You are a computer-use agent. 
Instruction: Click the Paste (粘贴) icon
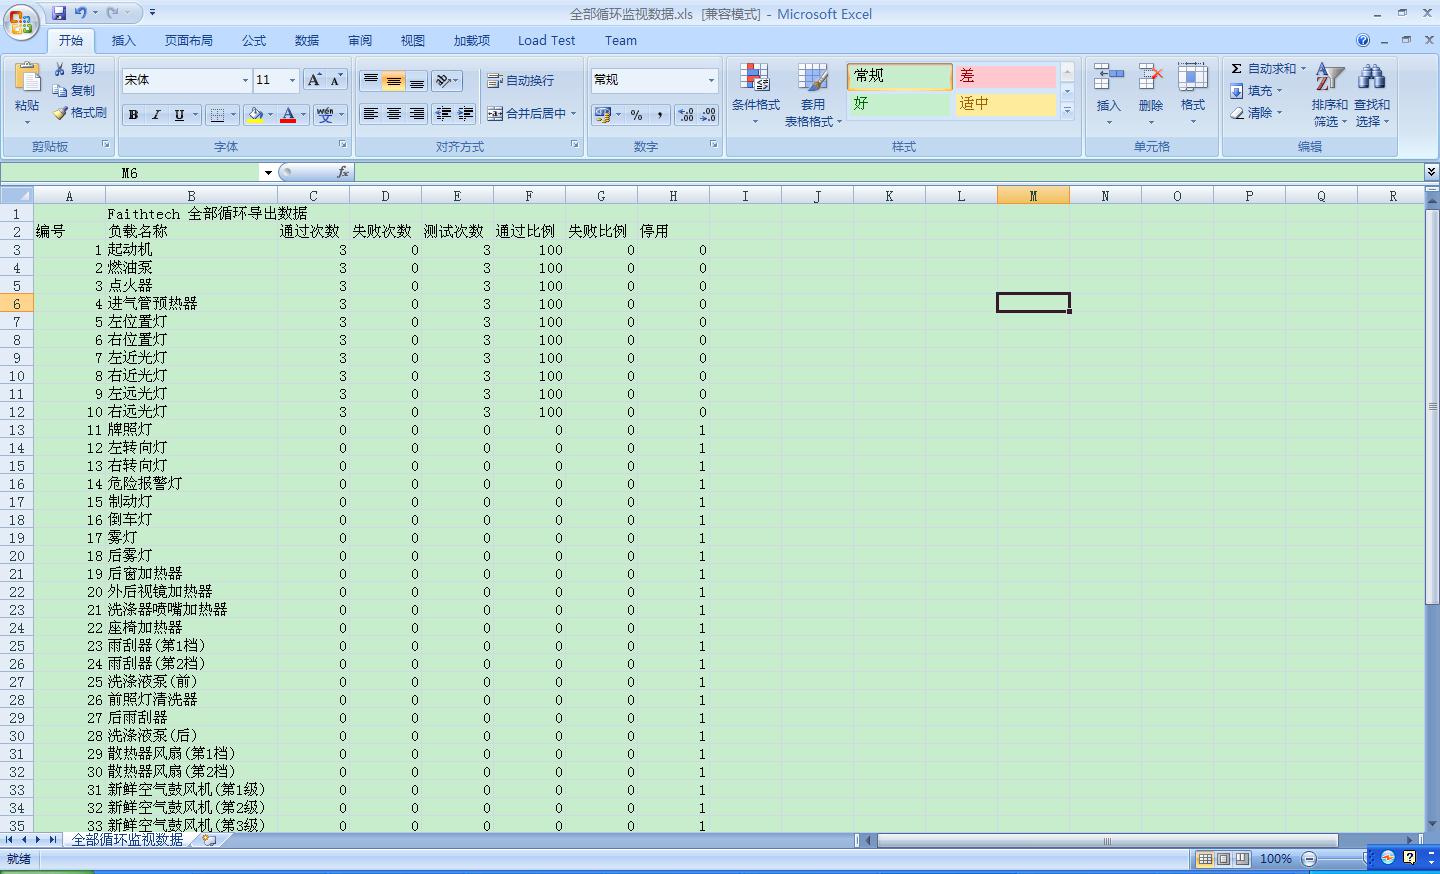click(x=27, y=80)
